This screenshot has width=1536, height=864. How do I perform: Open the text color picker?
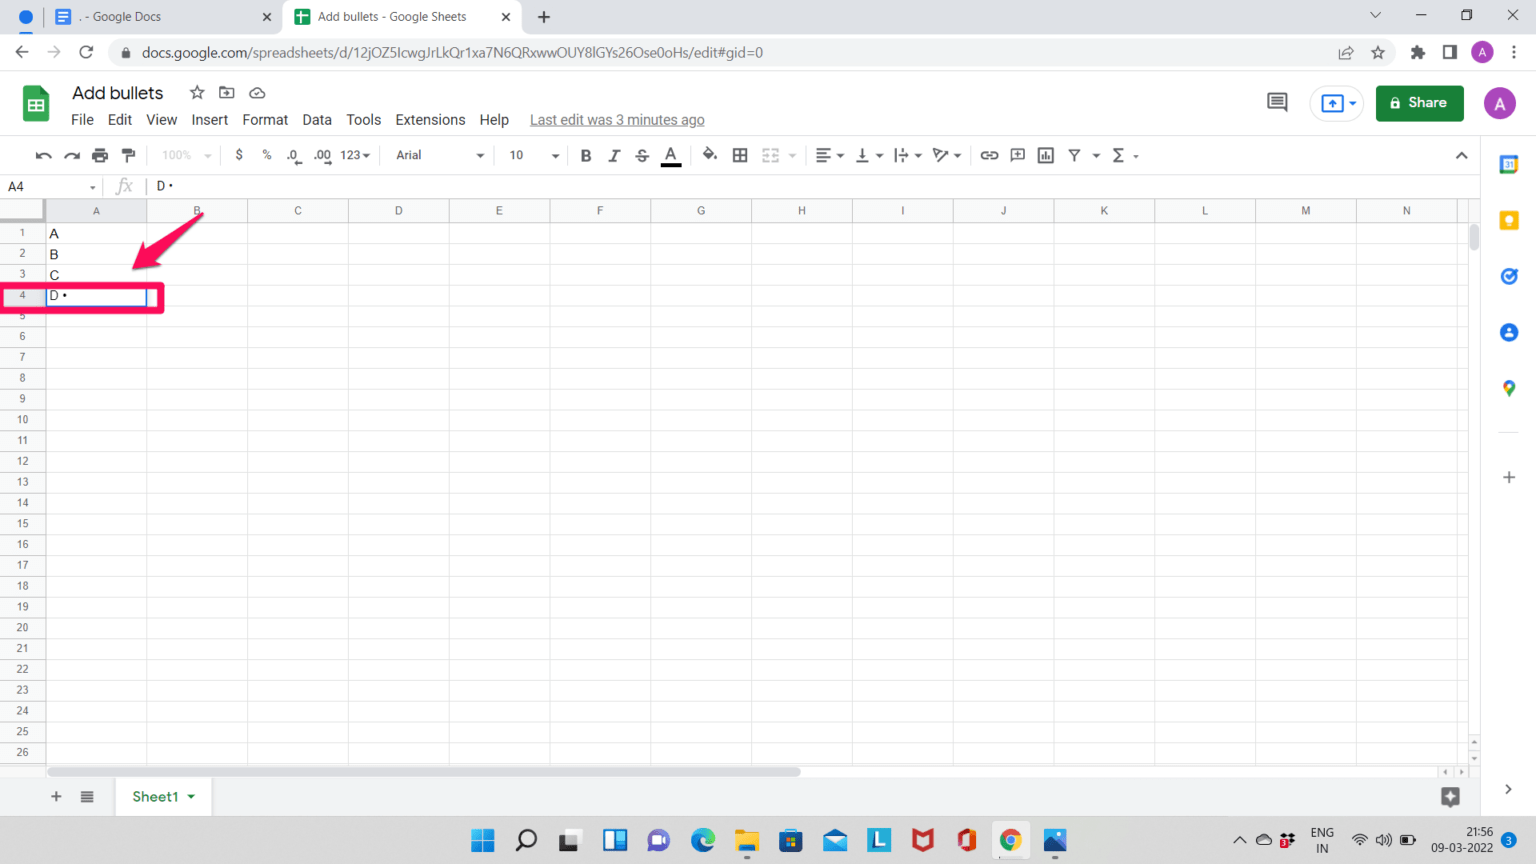[670, 155]
